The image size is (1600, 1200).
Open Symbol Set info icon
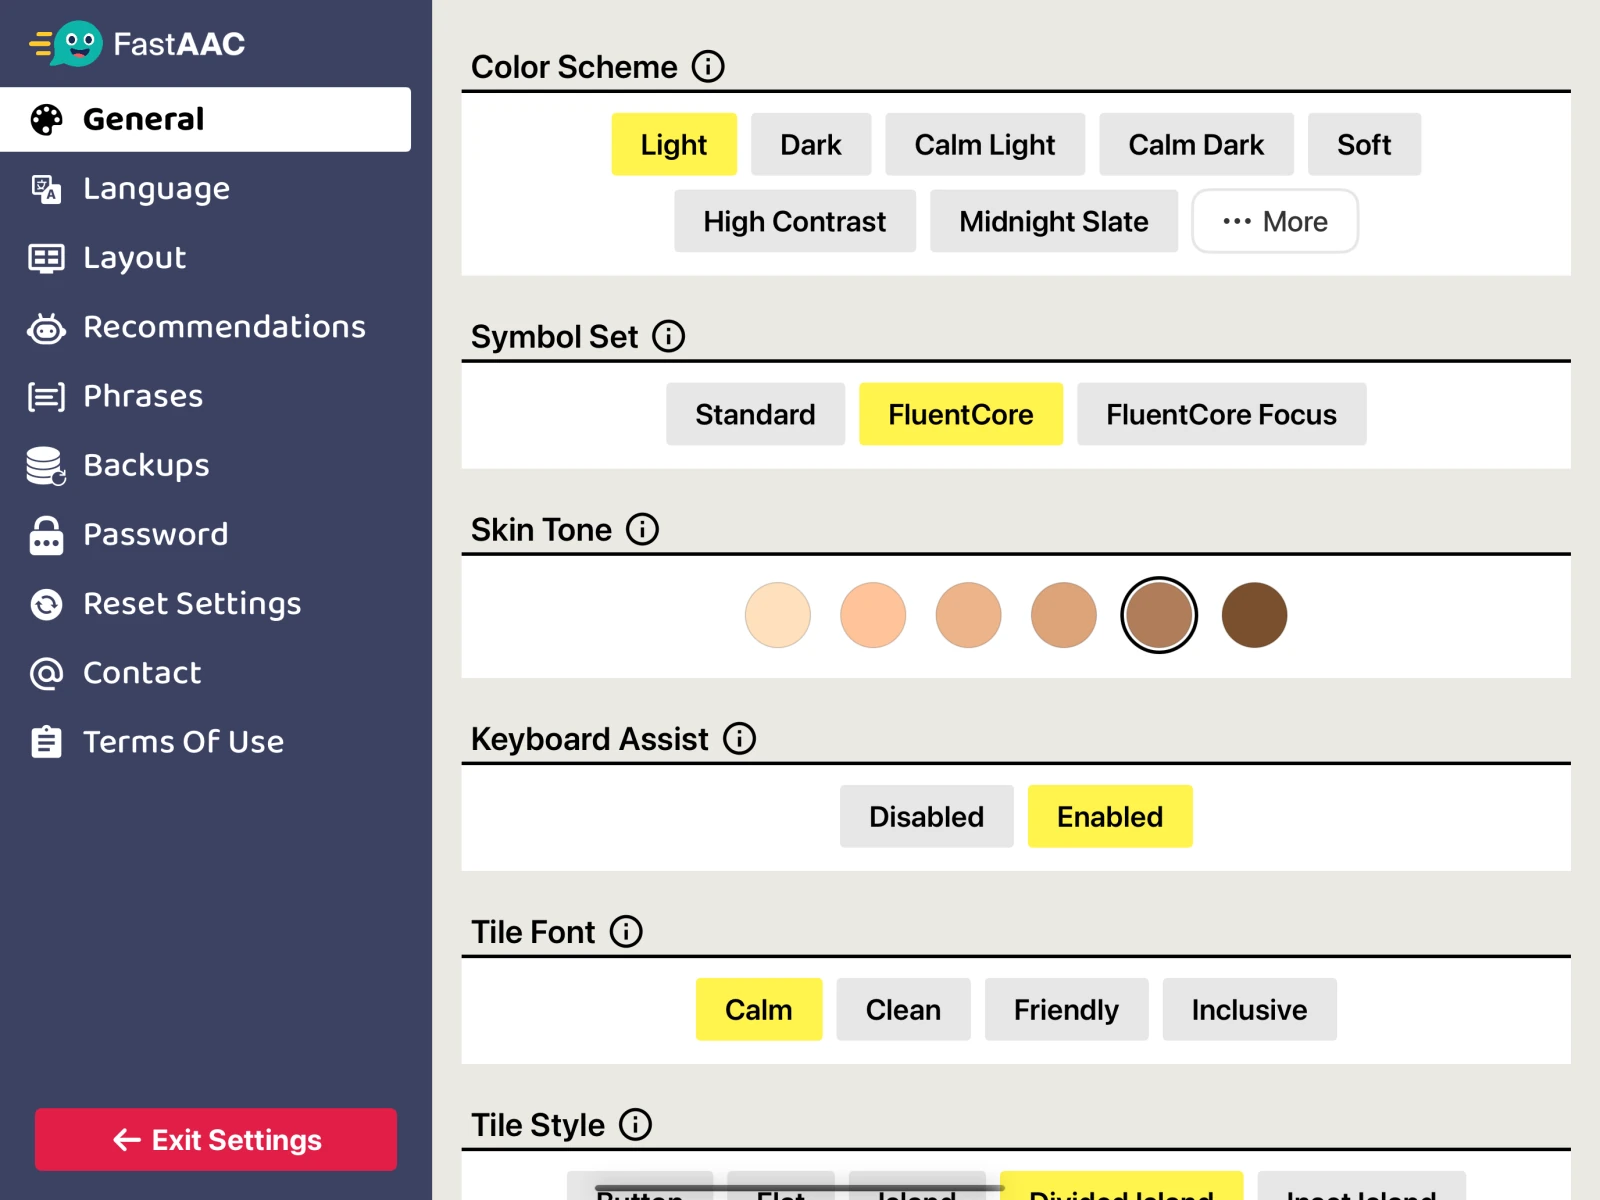tap(668, 336)
